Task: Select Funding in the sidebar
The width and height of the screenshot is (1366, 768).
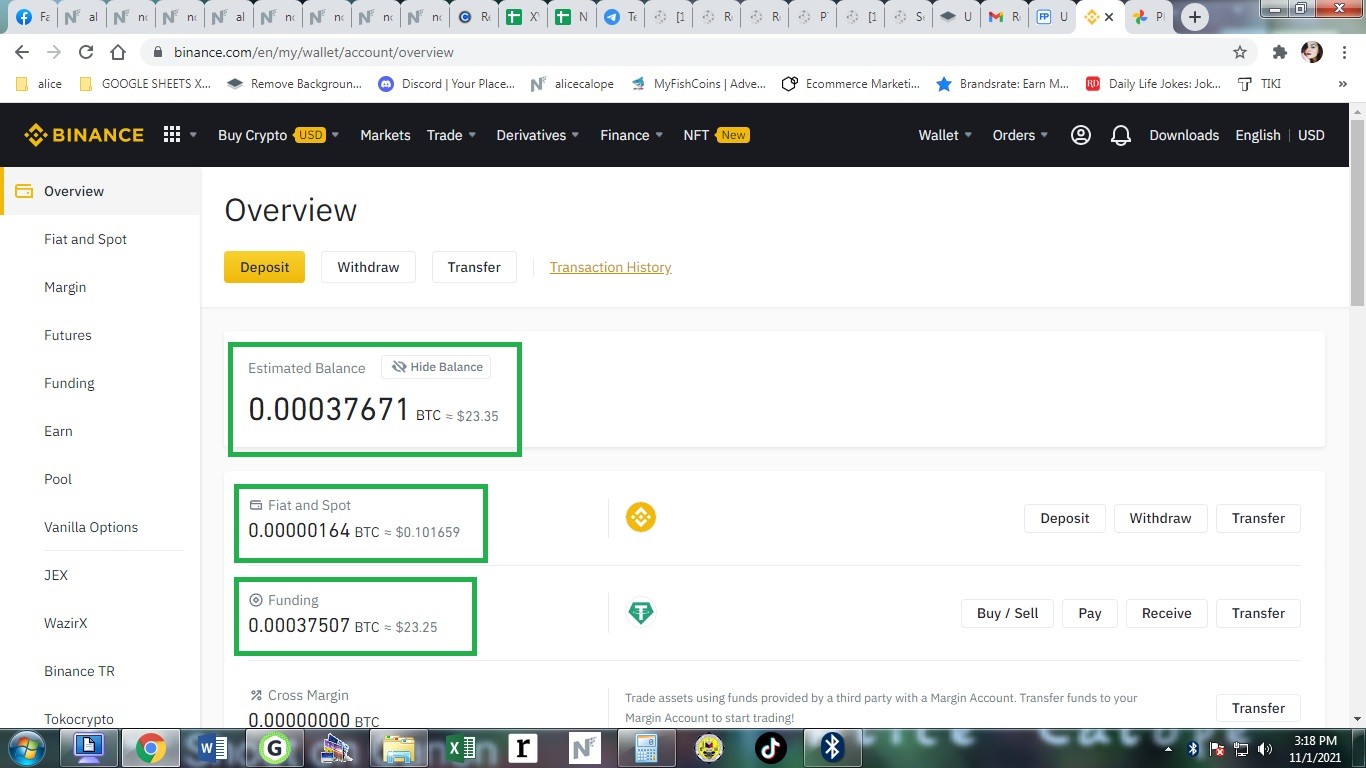Action: pyautogui.click(x=69, y=383)
